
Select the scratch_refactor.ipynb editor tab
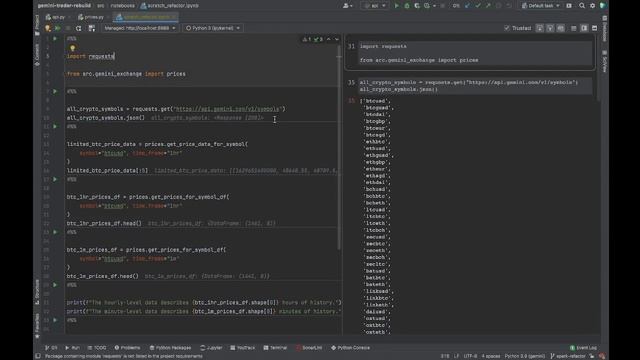pos(146,17)
